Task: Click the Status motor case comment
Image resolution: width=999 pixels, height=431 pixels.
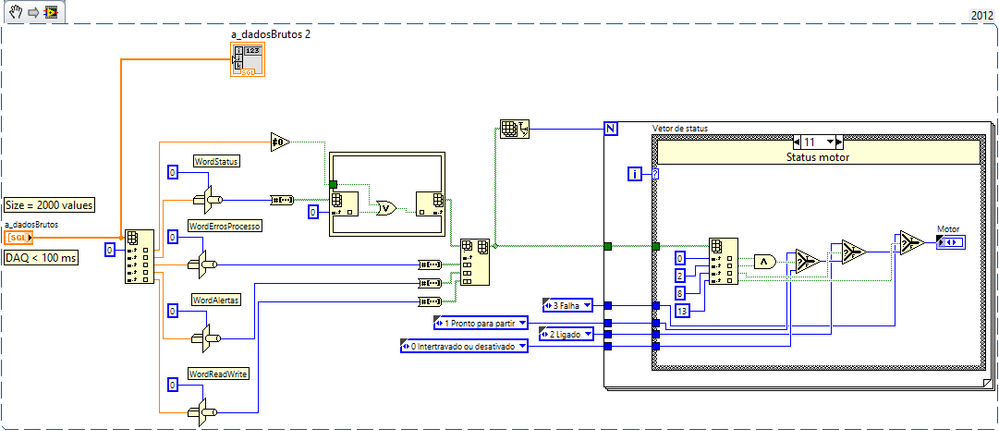Action: 818,156
